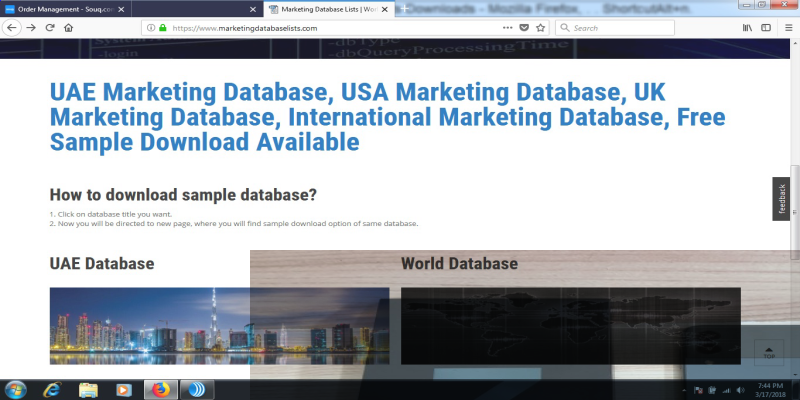This screenshot has width=800, height=400.
Task: Open Windows Explorer folder on taskbar
Action: tap(88, 390)
